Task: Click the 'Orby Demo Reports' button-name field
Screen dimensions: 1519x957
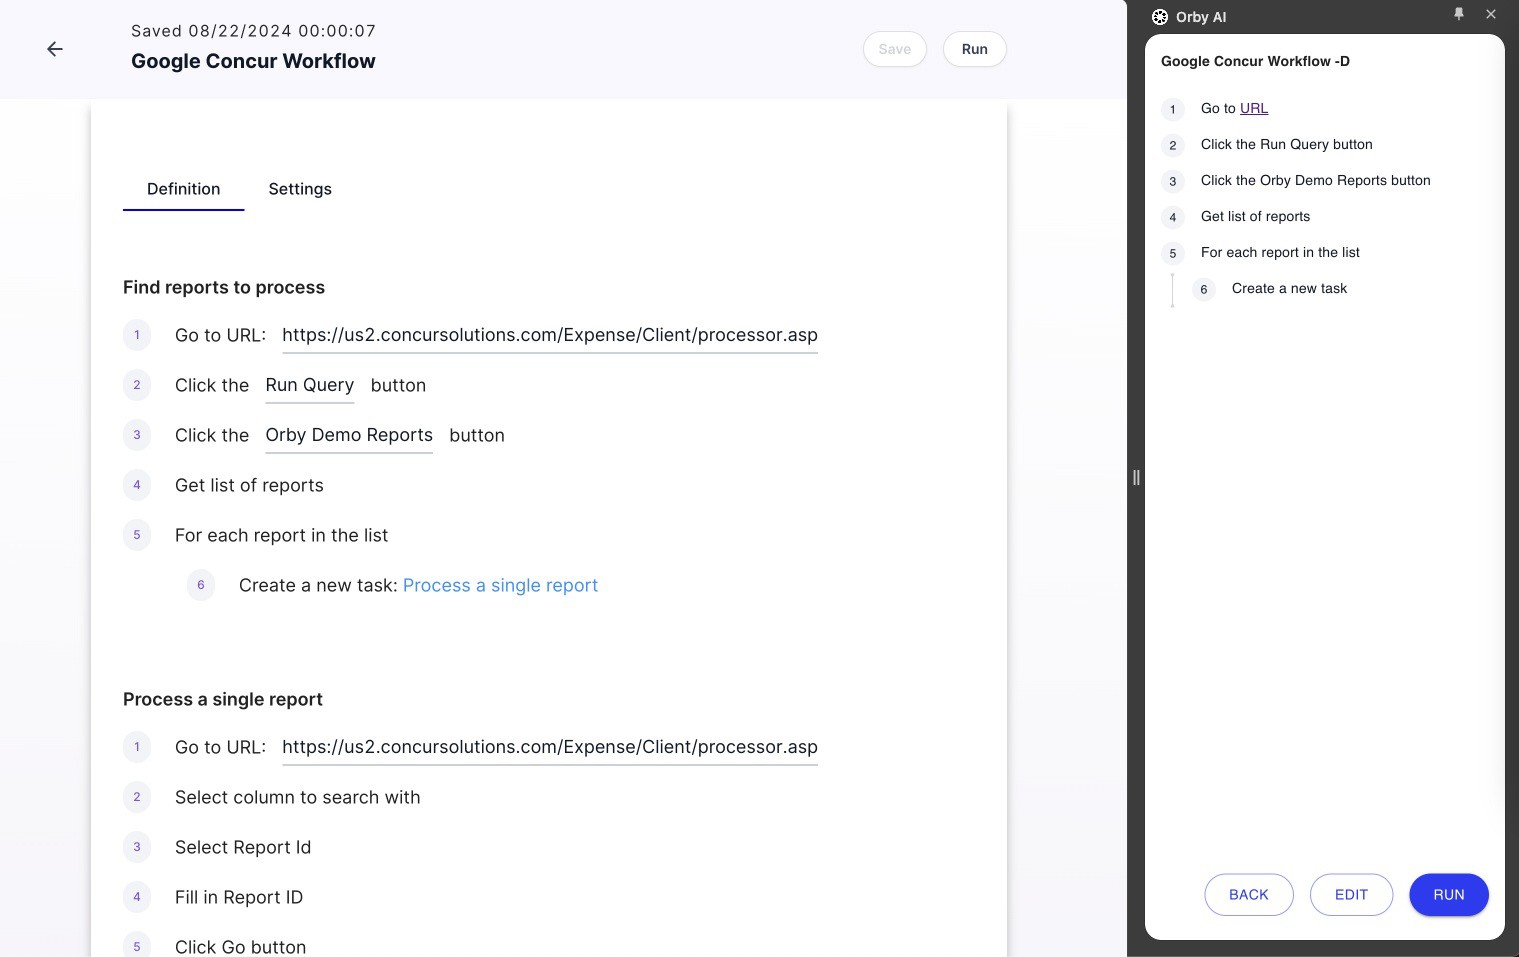Action: click(x=349, y=435)
